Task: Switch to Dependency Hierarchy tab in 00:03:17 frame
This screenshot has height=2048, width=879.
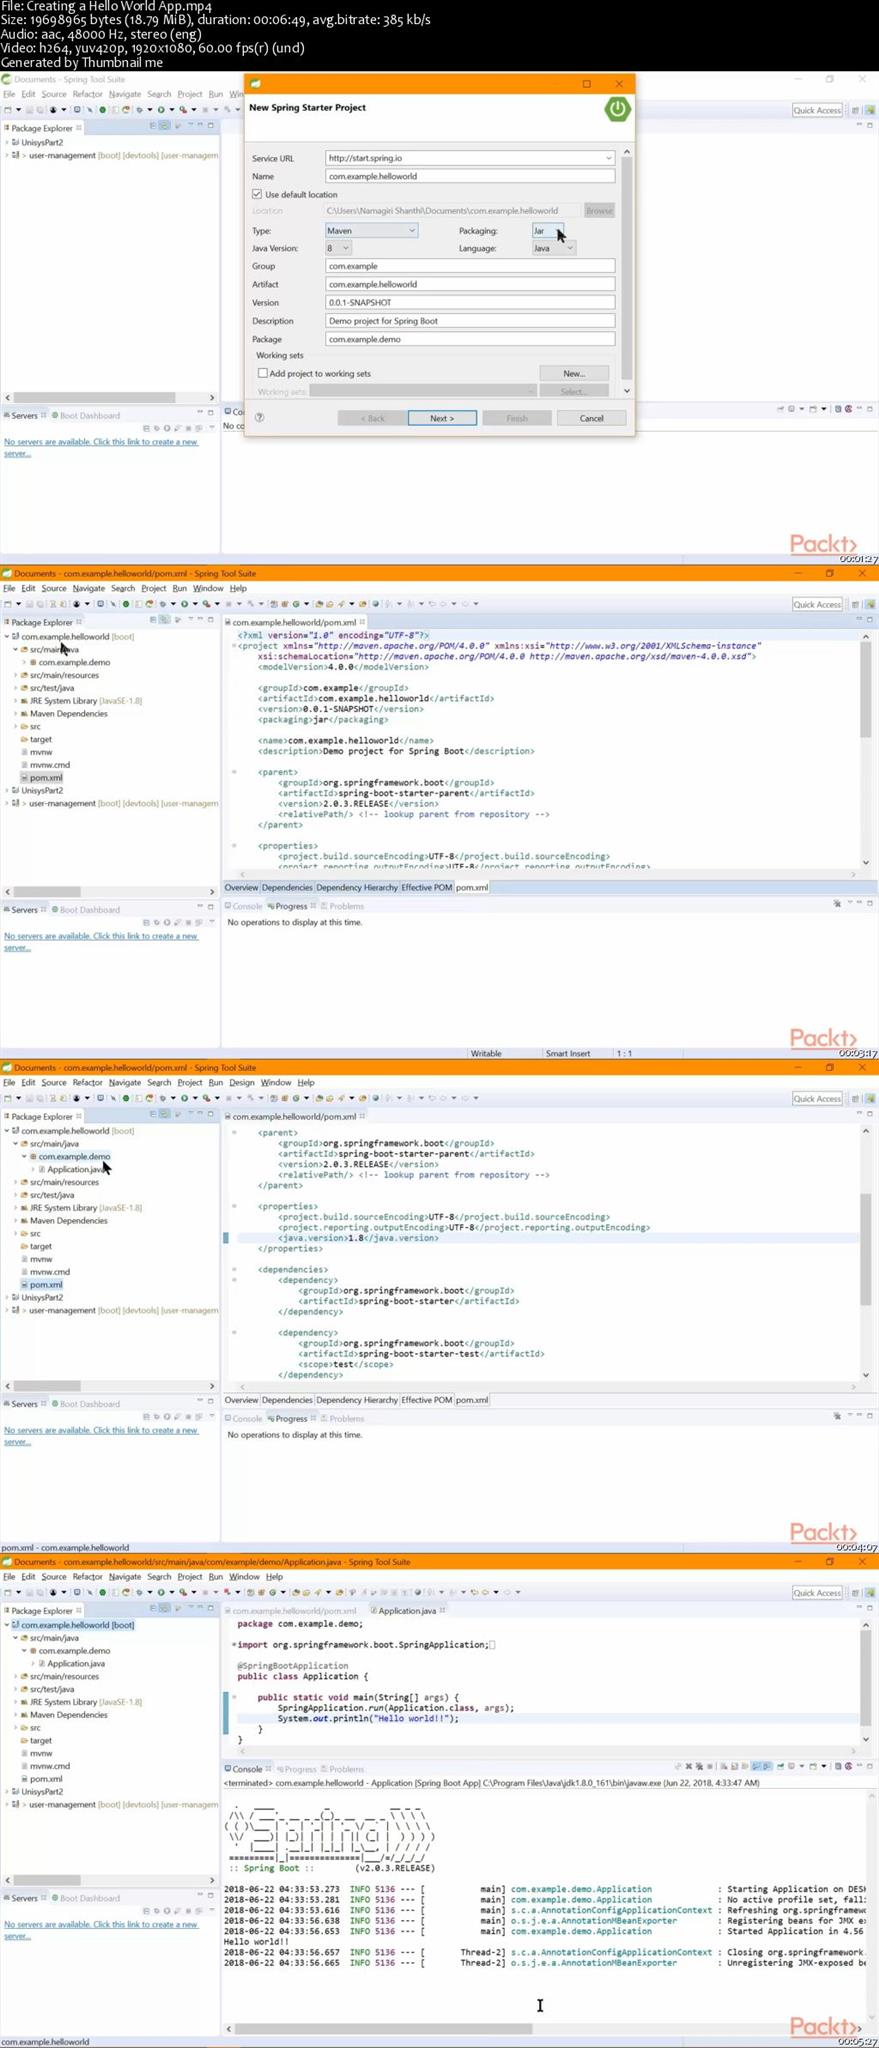Action: pos(357,887)
